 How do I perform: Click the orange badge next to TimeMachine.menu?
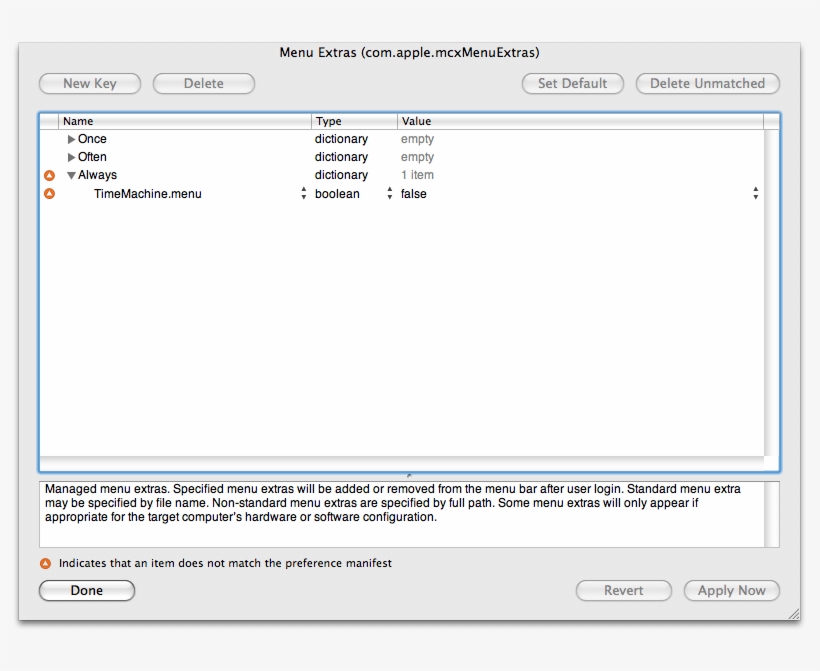pos(49,194)
